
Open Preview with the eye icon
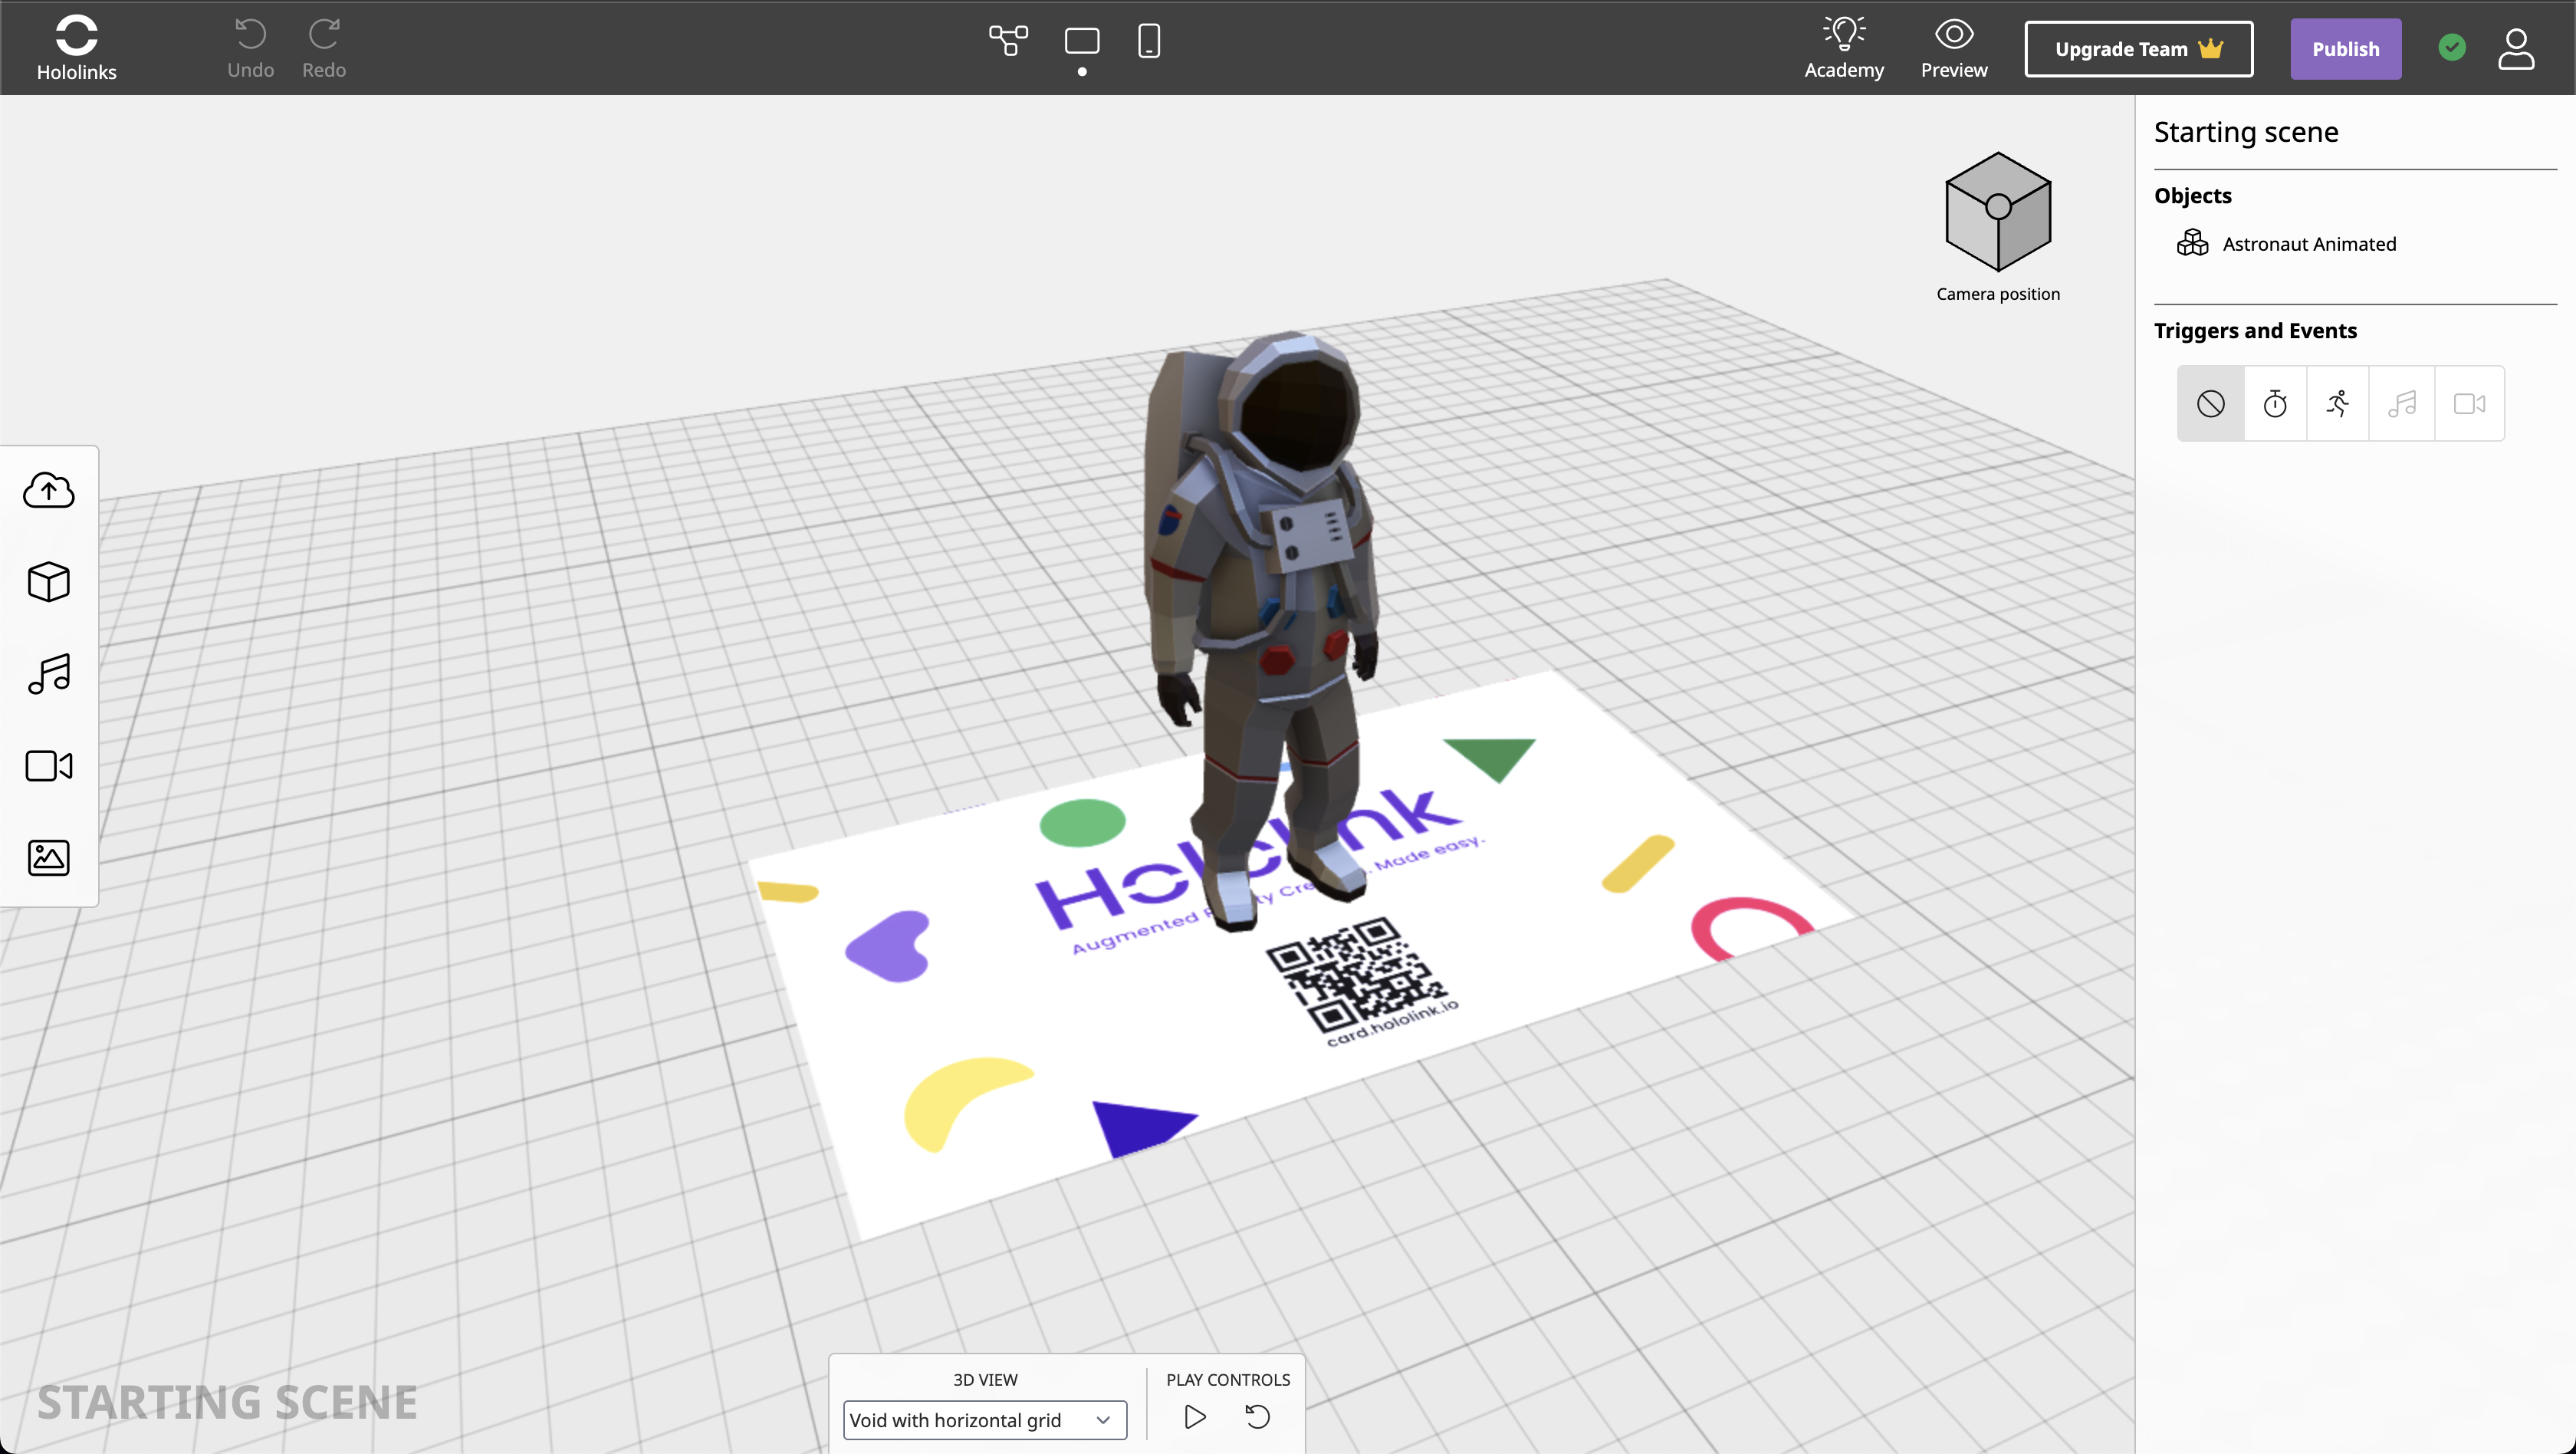coord(1954,48)
